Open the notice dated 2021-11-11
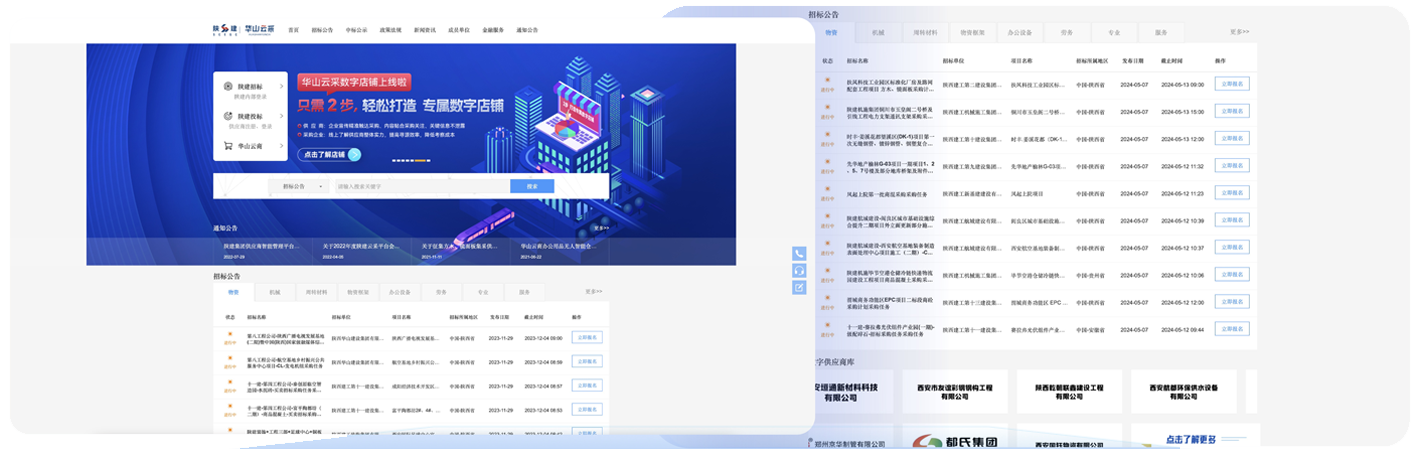Image resolution: width=1421 pixels, height=466 pixels. point(458,249)
